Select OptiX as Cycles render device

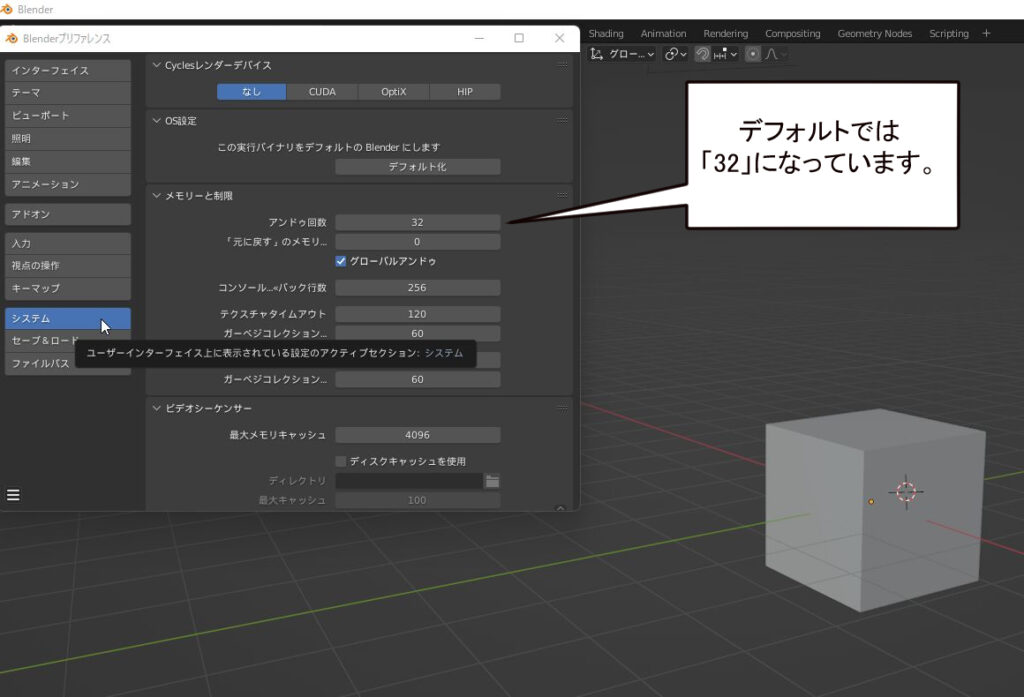(x=394, y=92)
